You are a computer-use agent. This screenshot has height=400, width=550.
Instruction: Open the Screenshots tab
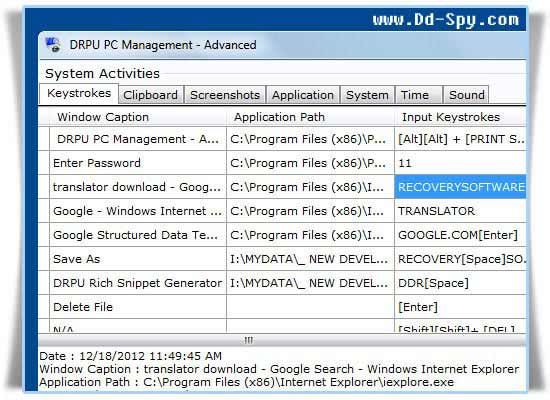point(225,95)
